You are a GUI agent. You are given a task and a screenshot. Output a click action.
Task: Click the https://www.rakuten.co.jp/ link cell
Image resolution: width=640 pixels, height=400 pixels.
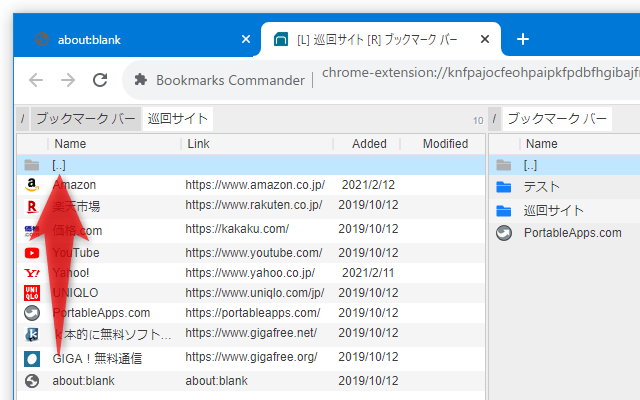(x=254, y=205)
